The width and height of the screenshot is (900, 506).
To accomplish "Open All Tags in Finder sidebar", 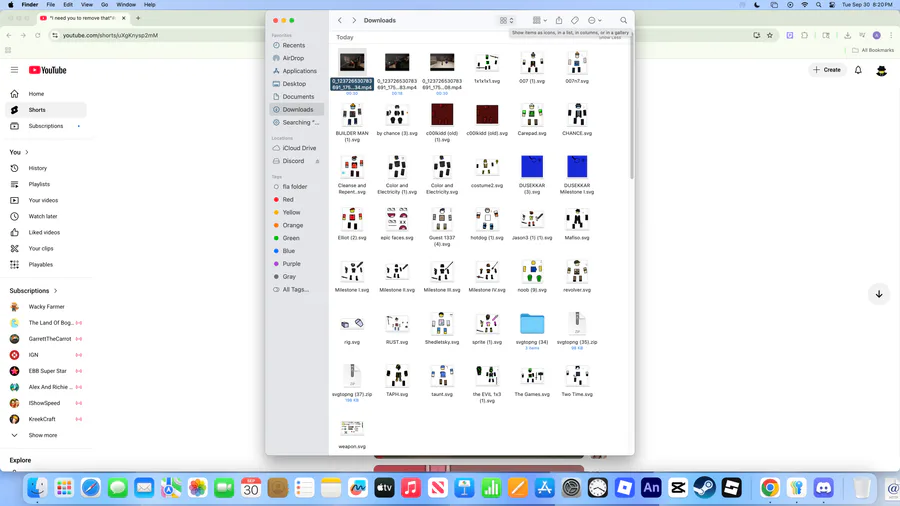I will pyautogui.click(x=296, y=290).
